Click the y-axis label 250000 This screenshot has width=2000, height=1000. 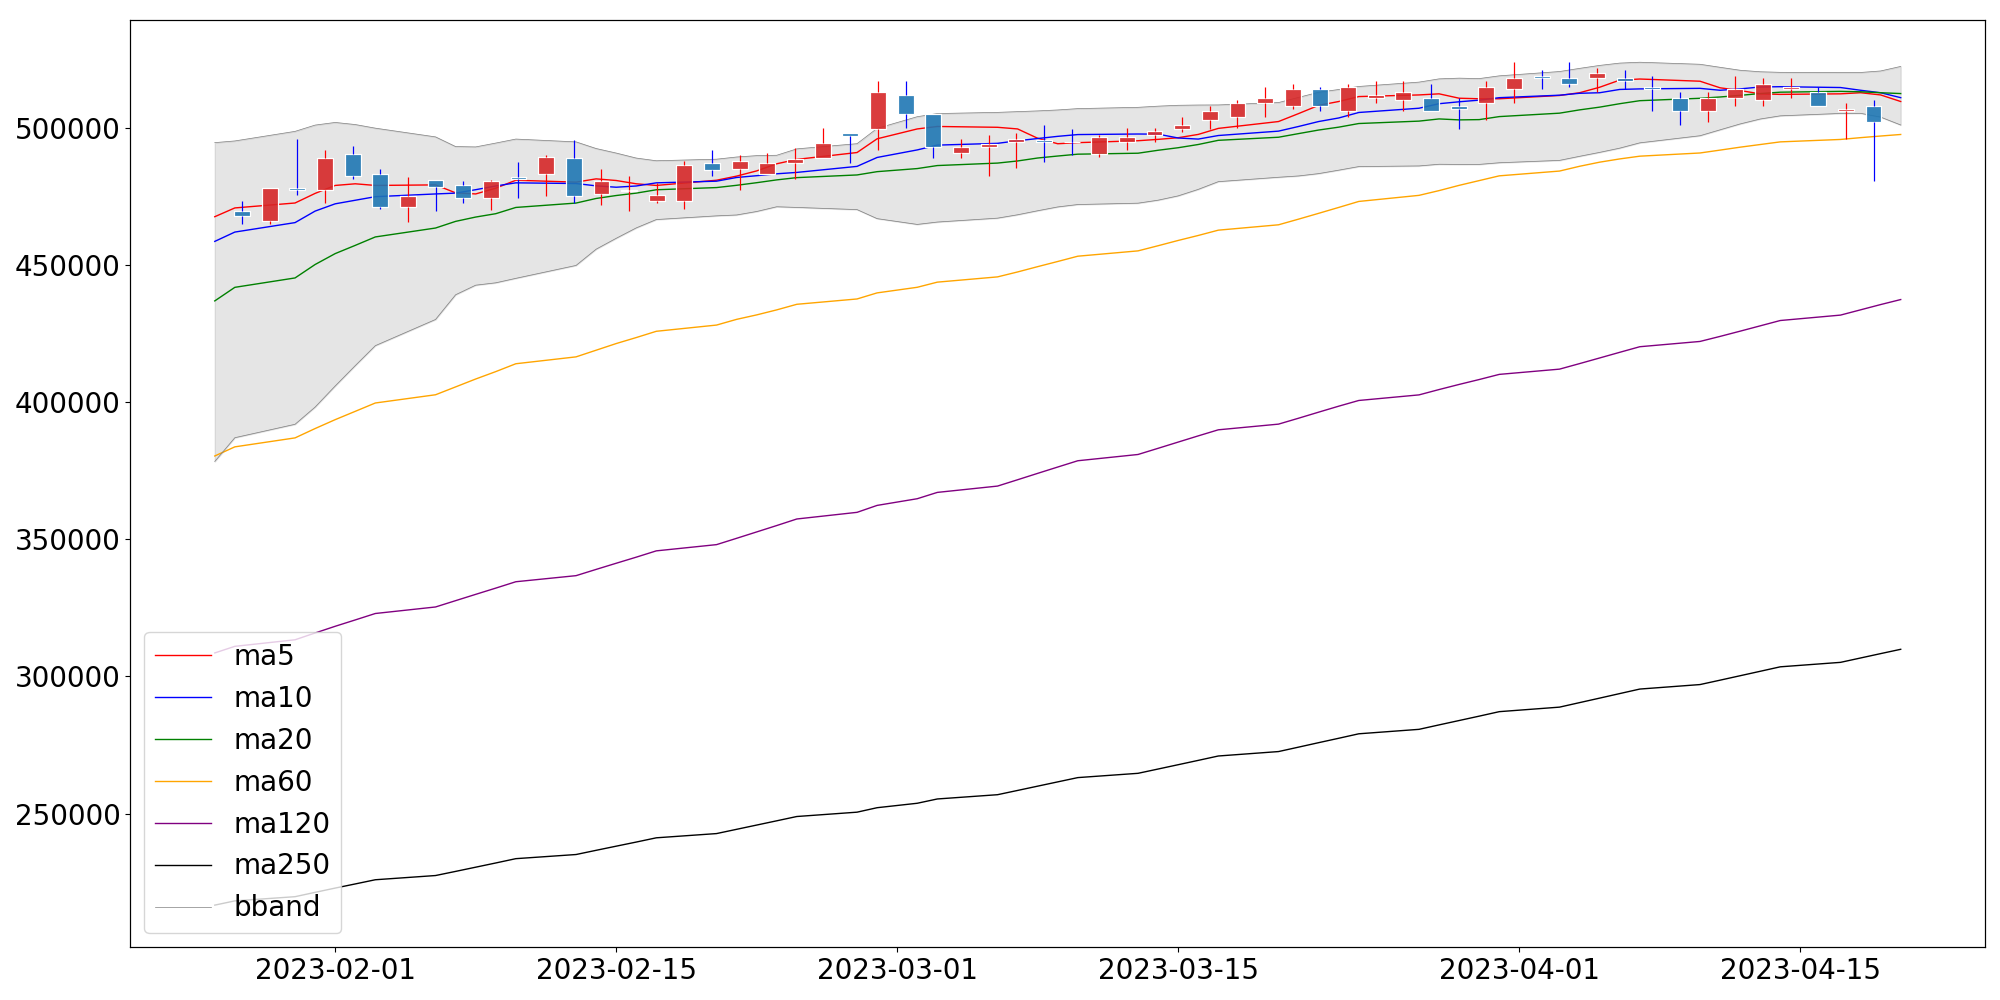[68, 814]
